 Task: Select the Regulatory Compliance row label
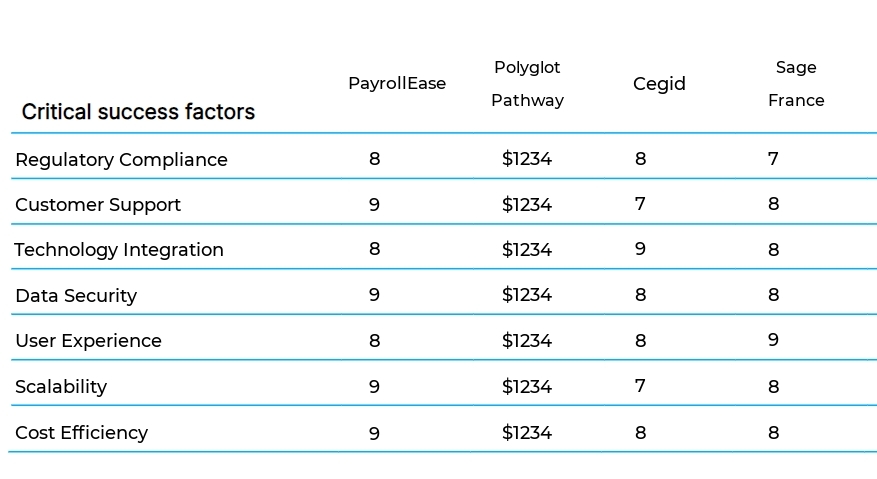[121, 160]
